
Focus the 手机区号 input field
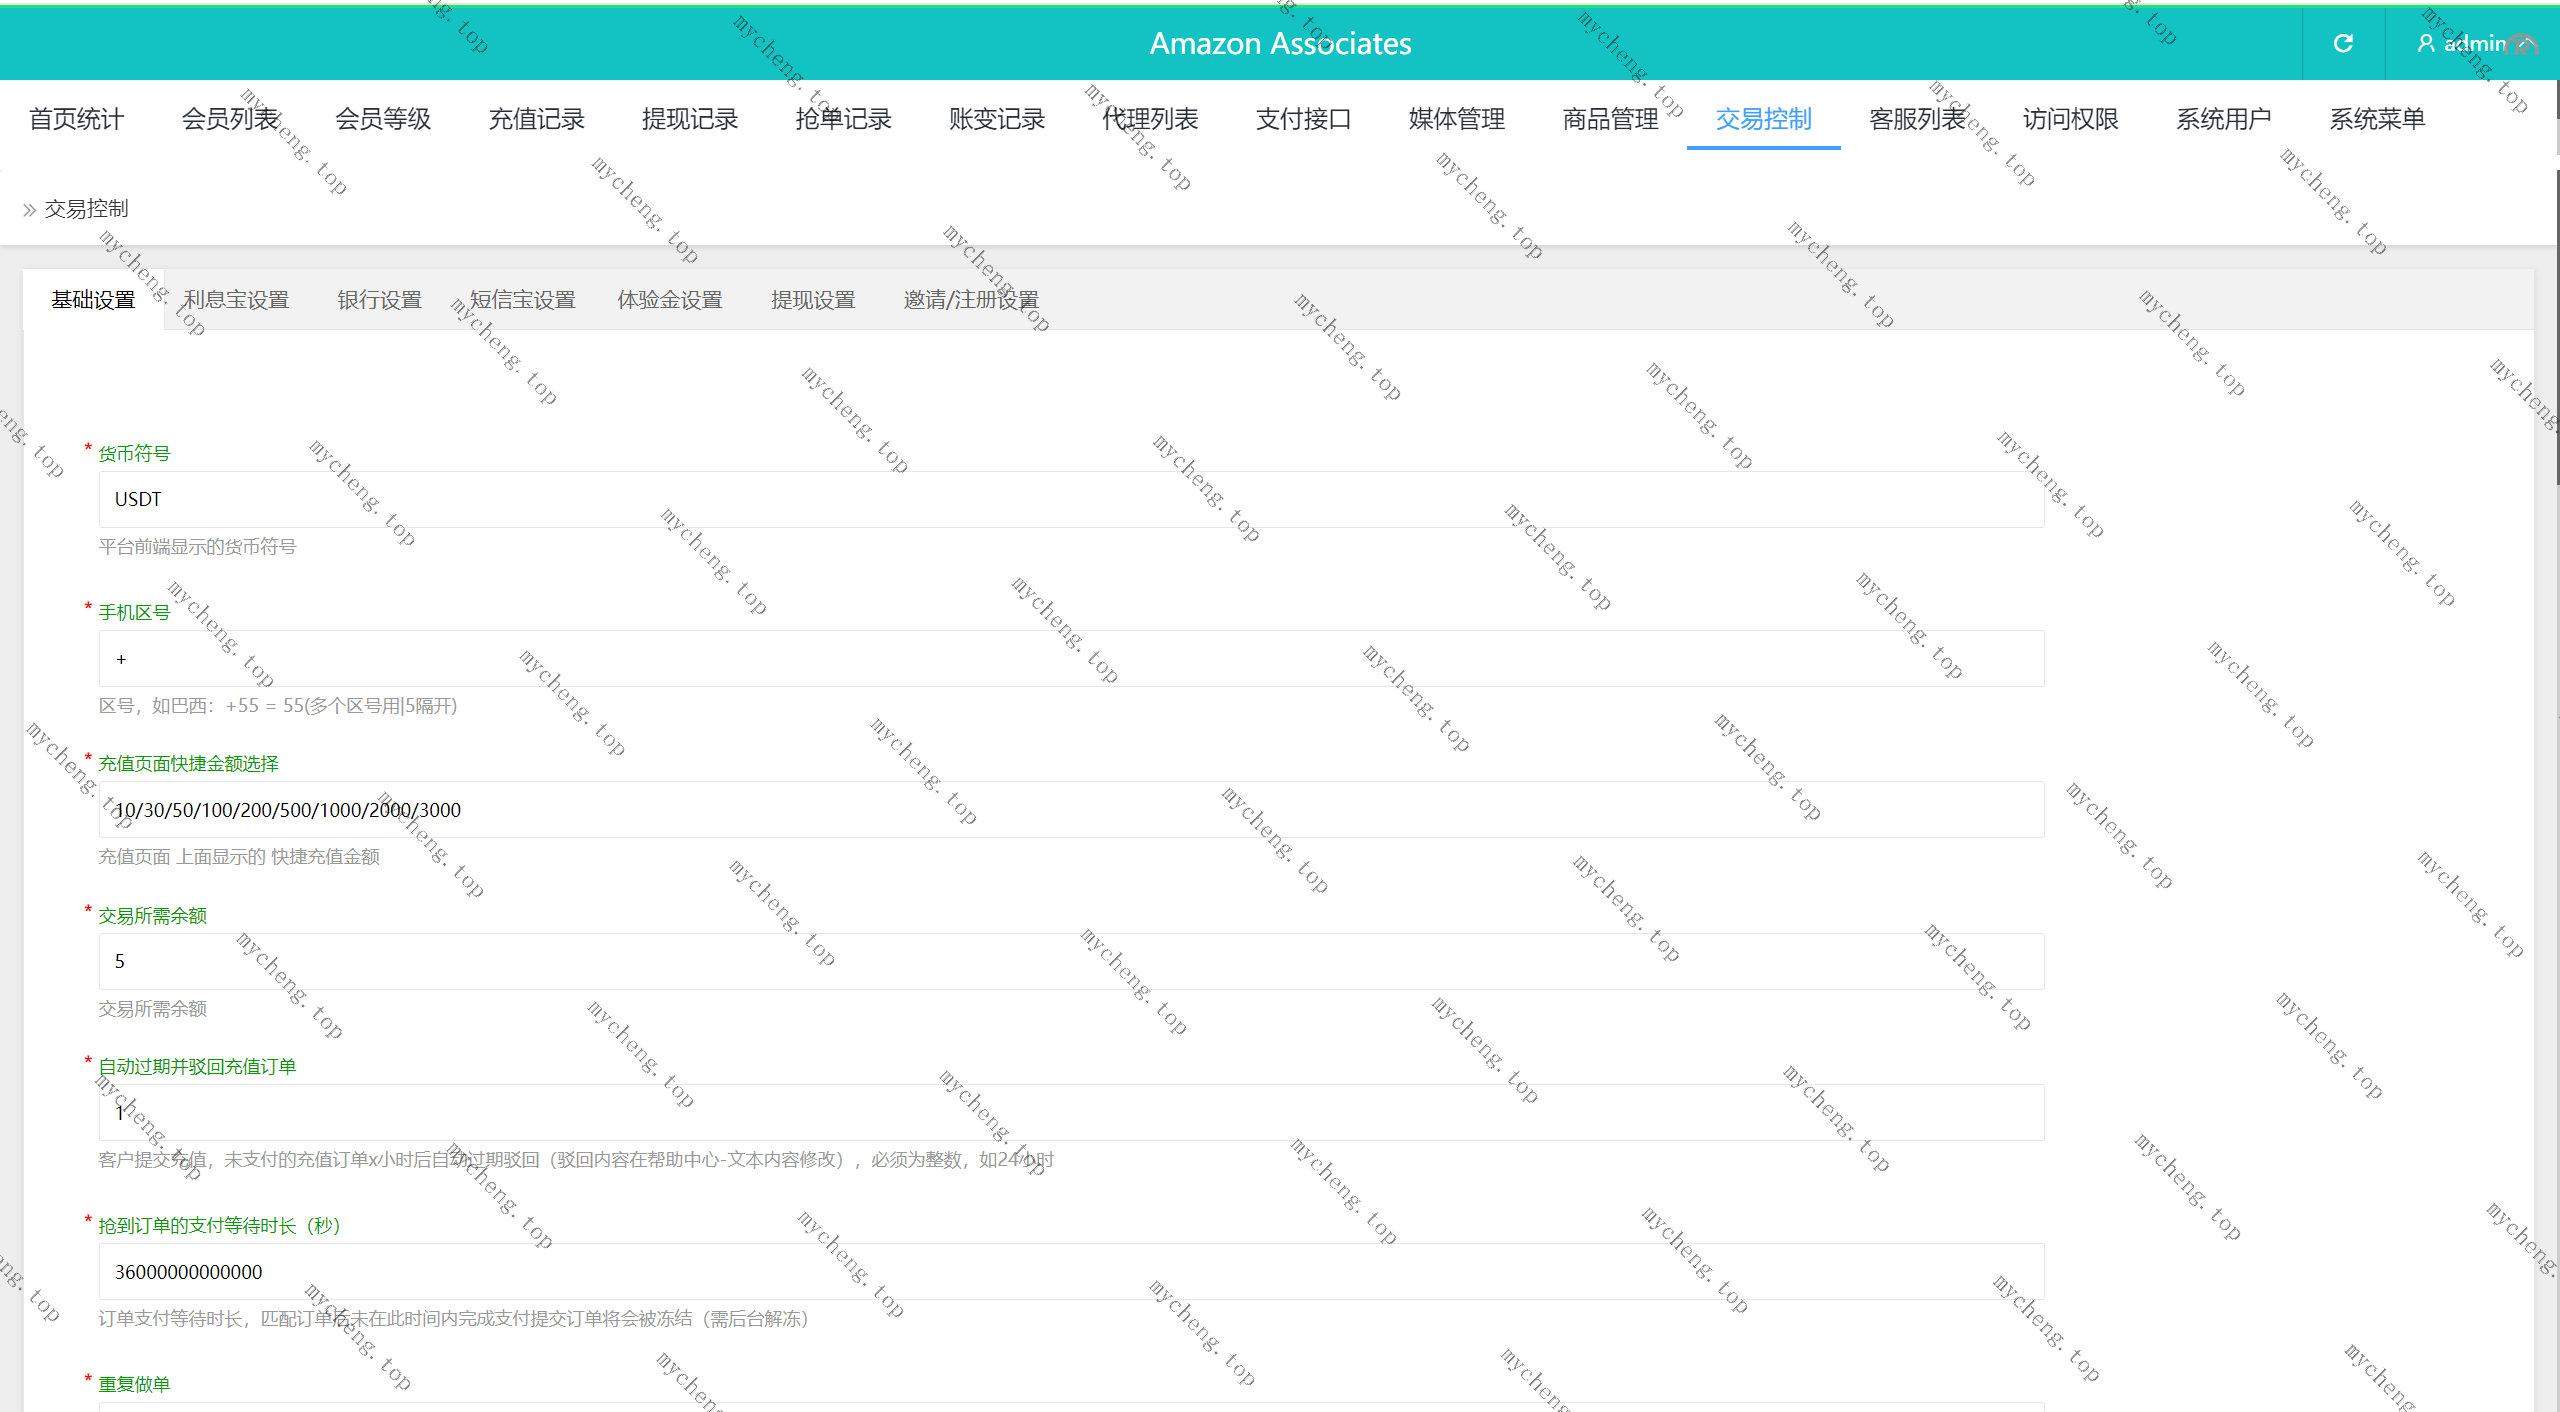click(1070, 659)
